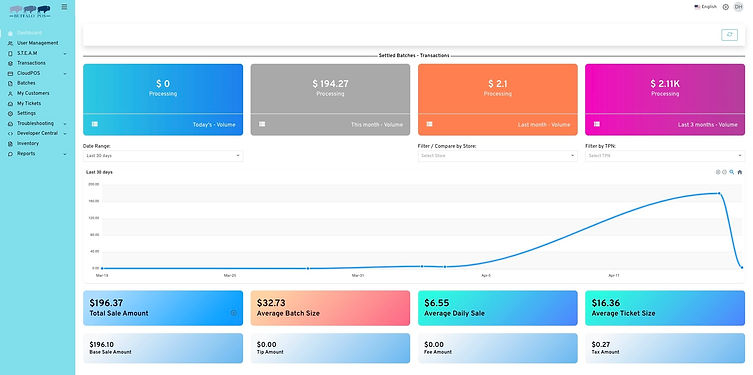
Task: Expand the CloudPOS submenu arrow
Action: pyautogui.click(x=65, y=74)
